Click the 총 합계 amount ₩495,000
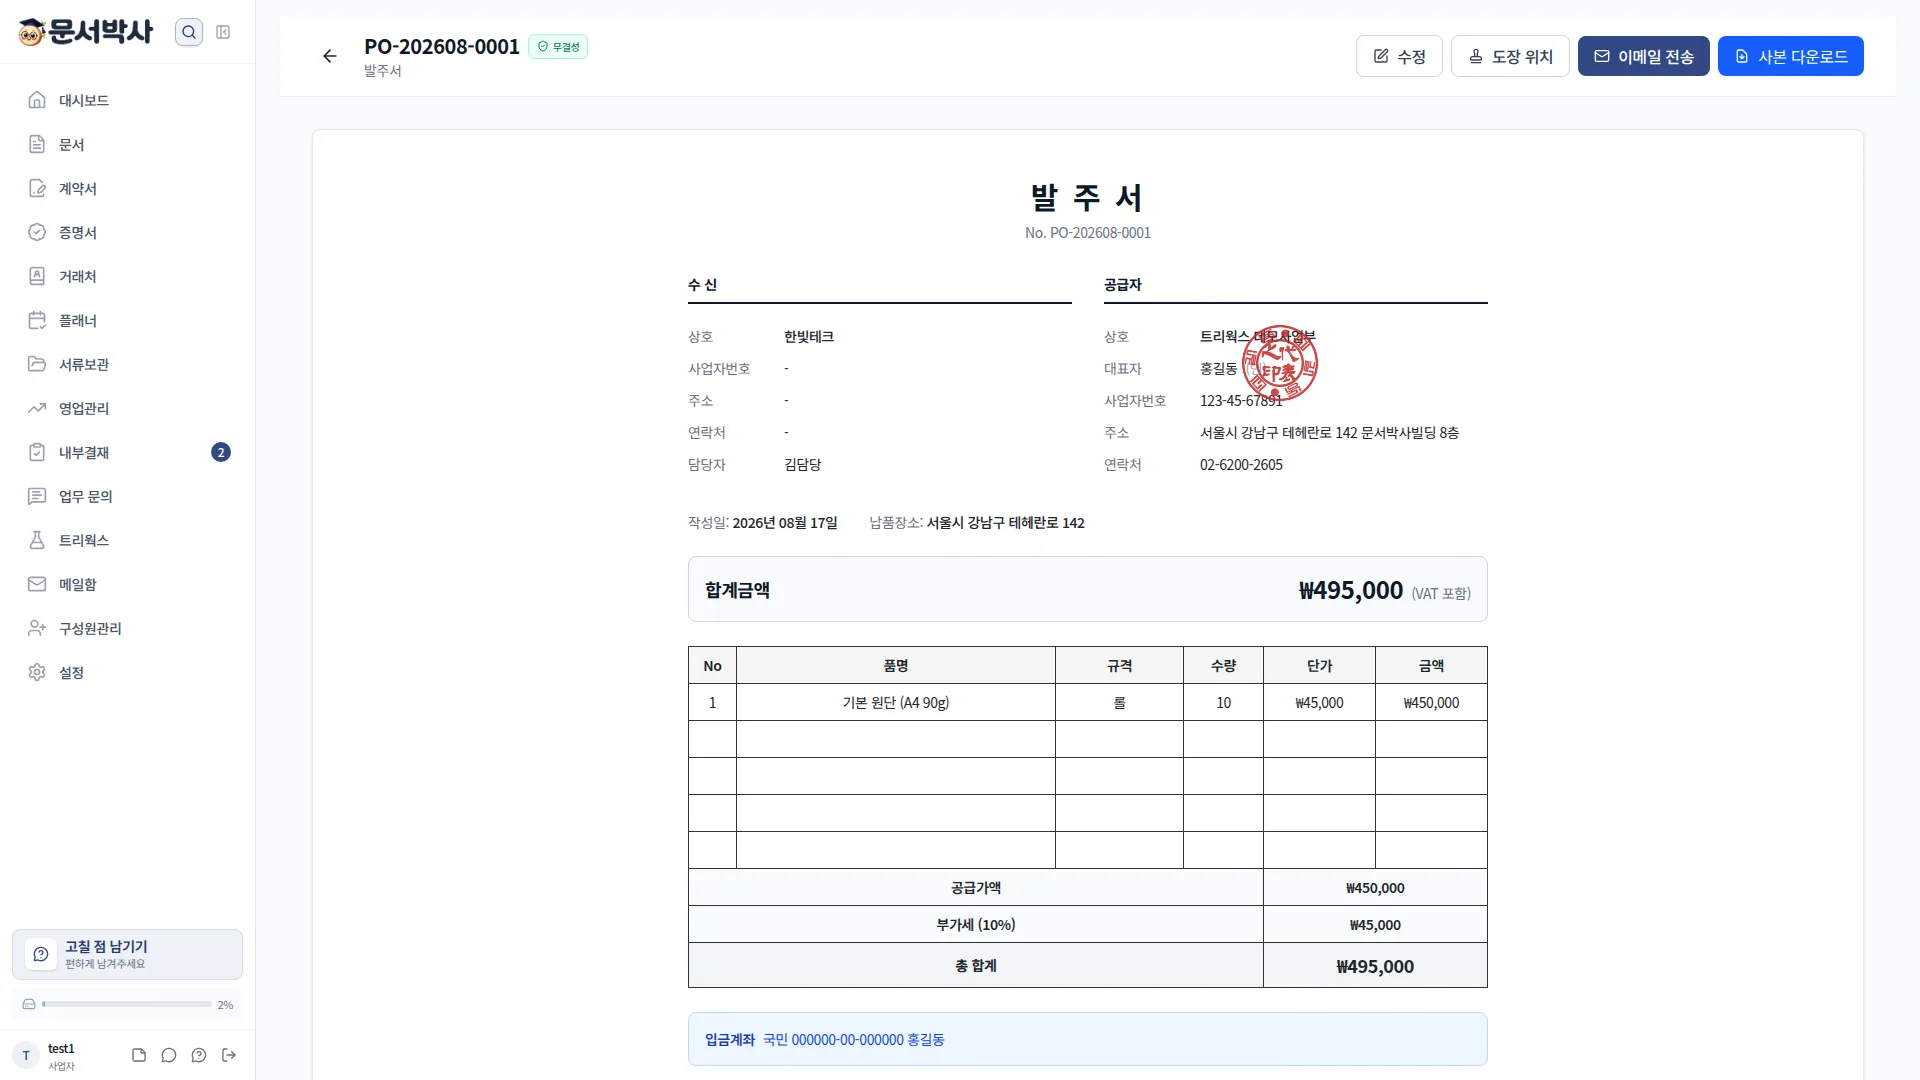 (1375, 966)
